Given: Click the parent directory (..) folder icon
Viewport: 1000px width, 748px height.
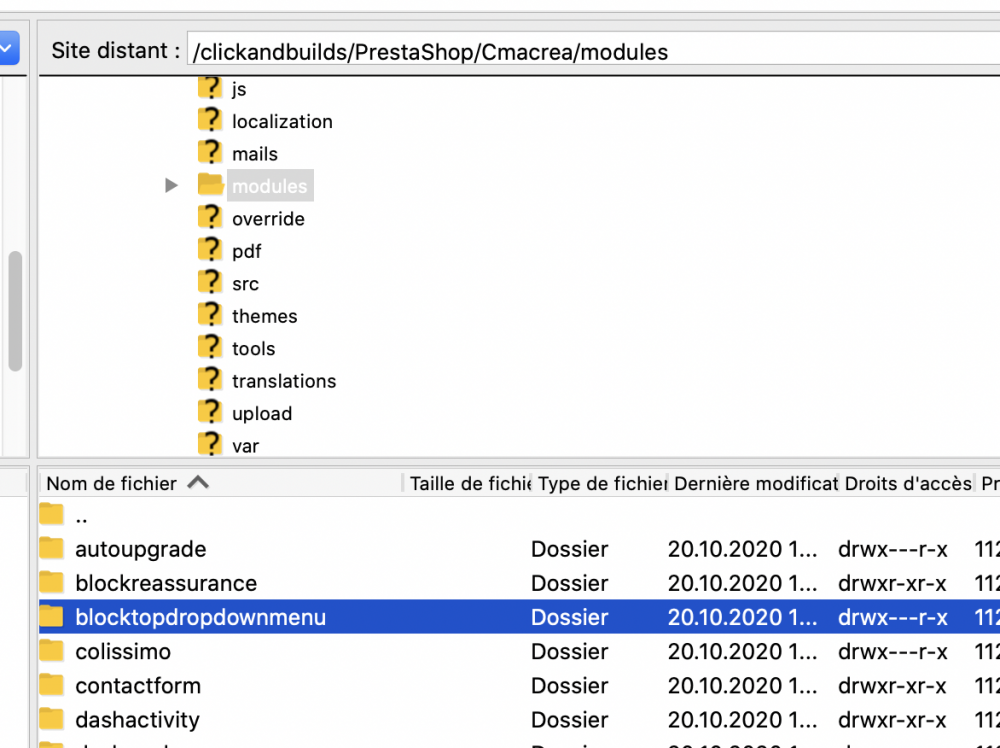Looking at the screenshot, I should click(x=52, y=516).
